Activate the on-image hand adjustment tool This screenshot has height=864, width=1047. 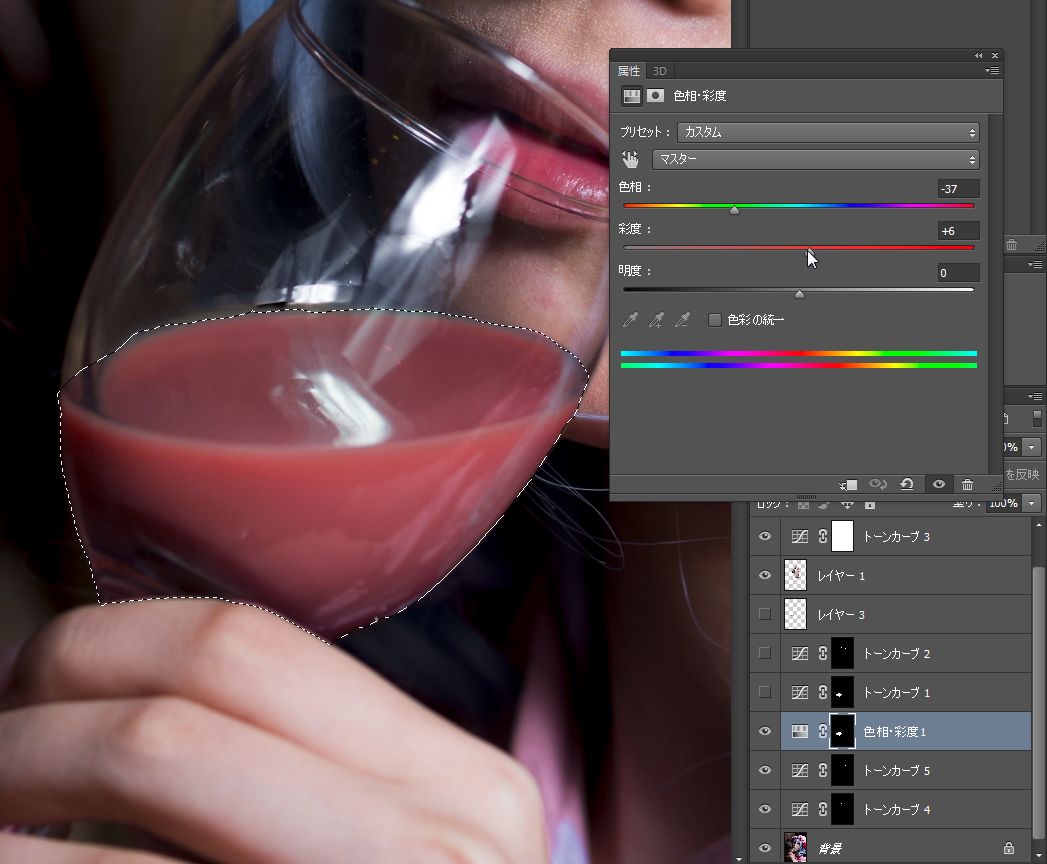630,159
